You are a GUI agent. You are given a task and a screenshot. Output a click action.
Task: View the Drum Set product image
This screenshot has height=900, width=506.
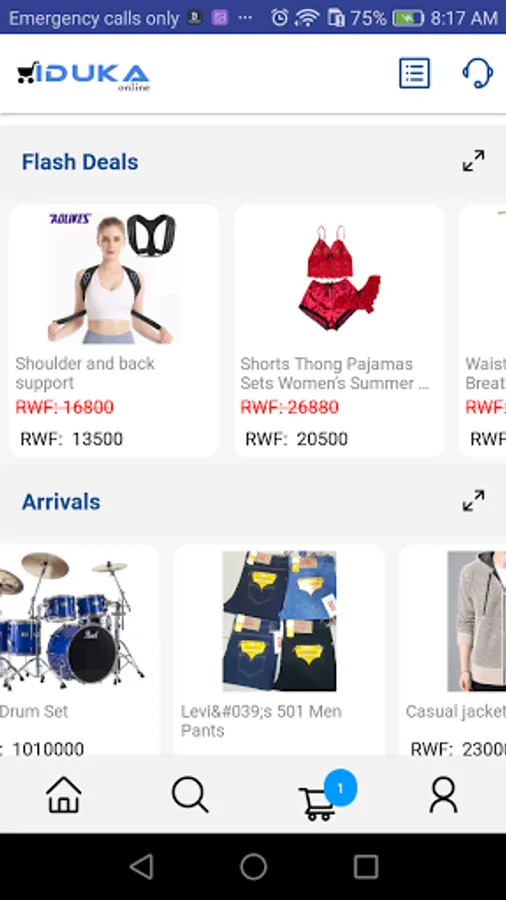coord(71,621)
